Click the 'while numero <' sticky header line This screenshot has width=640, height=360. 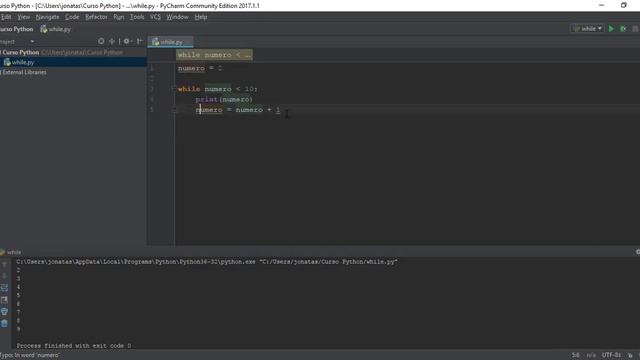pos(214,55)
